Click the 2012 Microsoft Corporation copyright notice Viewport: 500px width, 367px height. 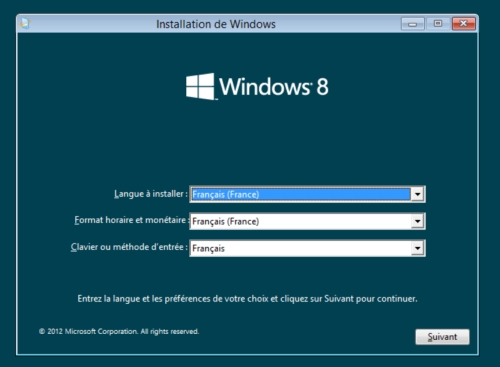(x=119, y=331)
